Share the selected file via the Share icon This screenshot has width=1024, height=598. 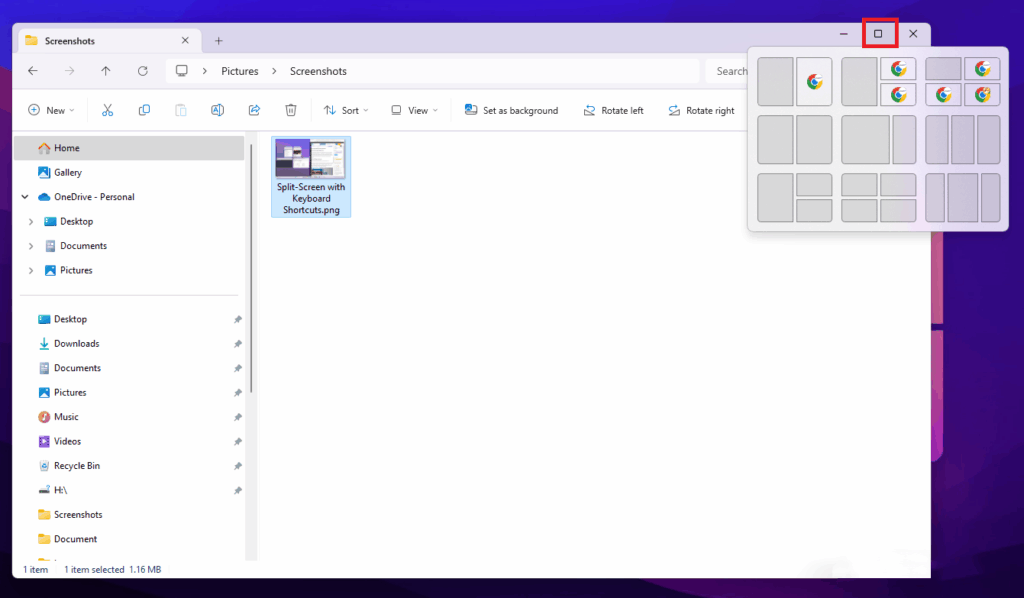point(254,110)
